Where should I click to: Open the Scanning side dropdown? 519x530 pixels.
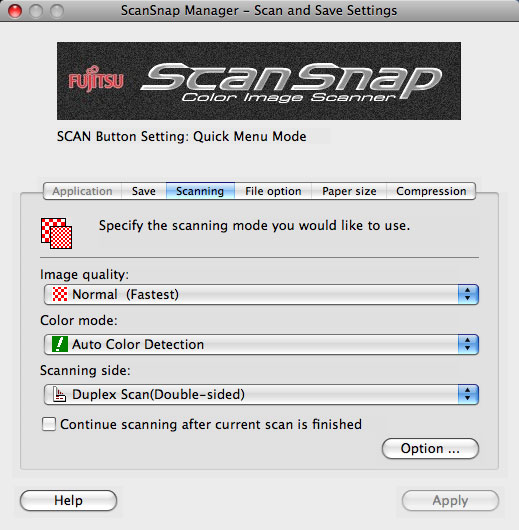261,394
